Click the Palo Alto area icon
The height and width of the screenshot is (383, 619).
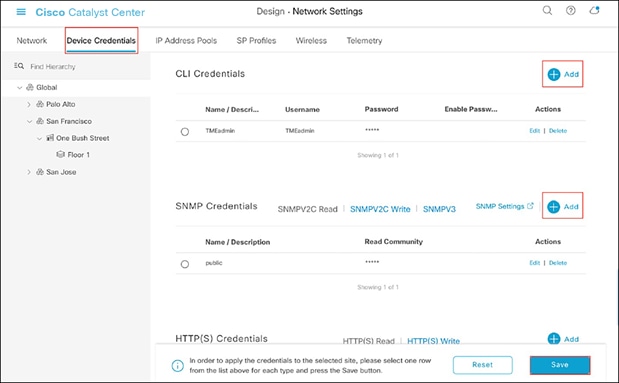(x=40, y=104)
